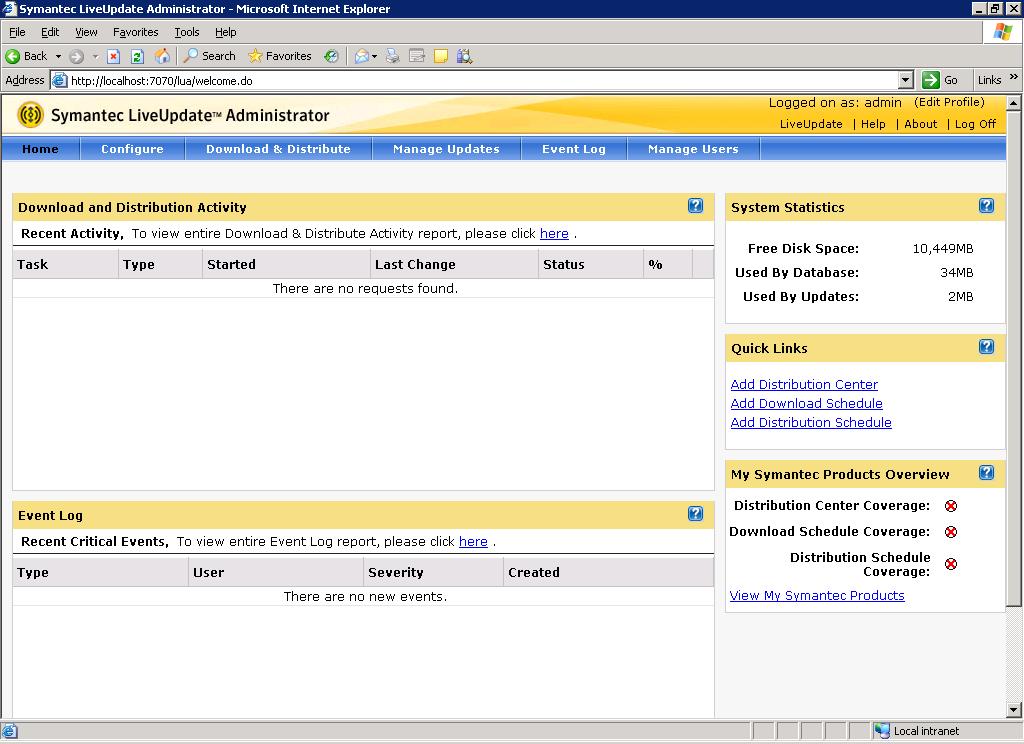The width and height of the screenshot is (1024, 744).
Task: Open the Address bar dropdown list
Action: coord(903,79)
